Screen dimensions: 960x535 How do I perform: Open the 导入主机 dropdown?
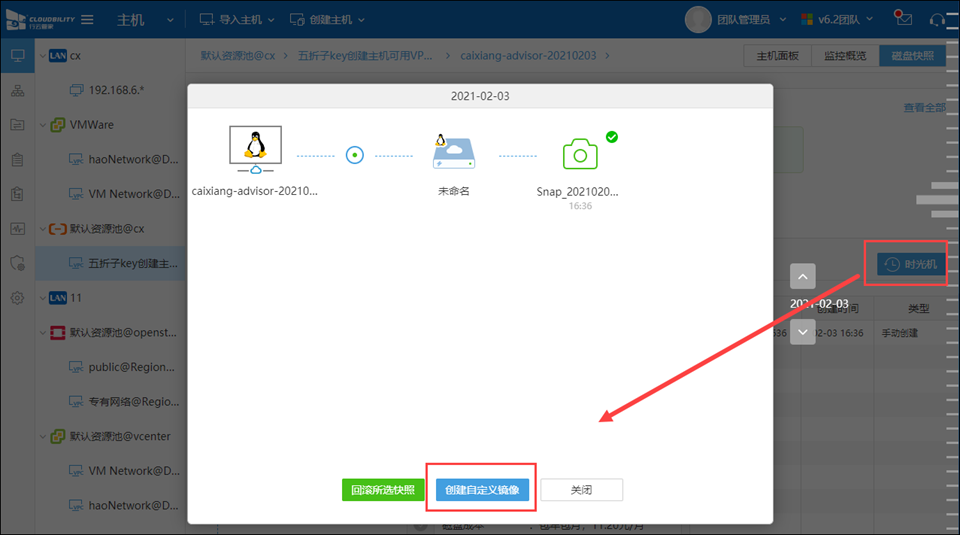coord(237,20)
